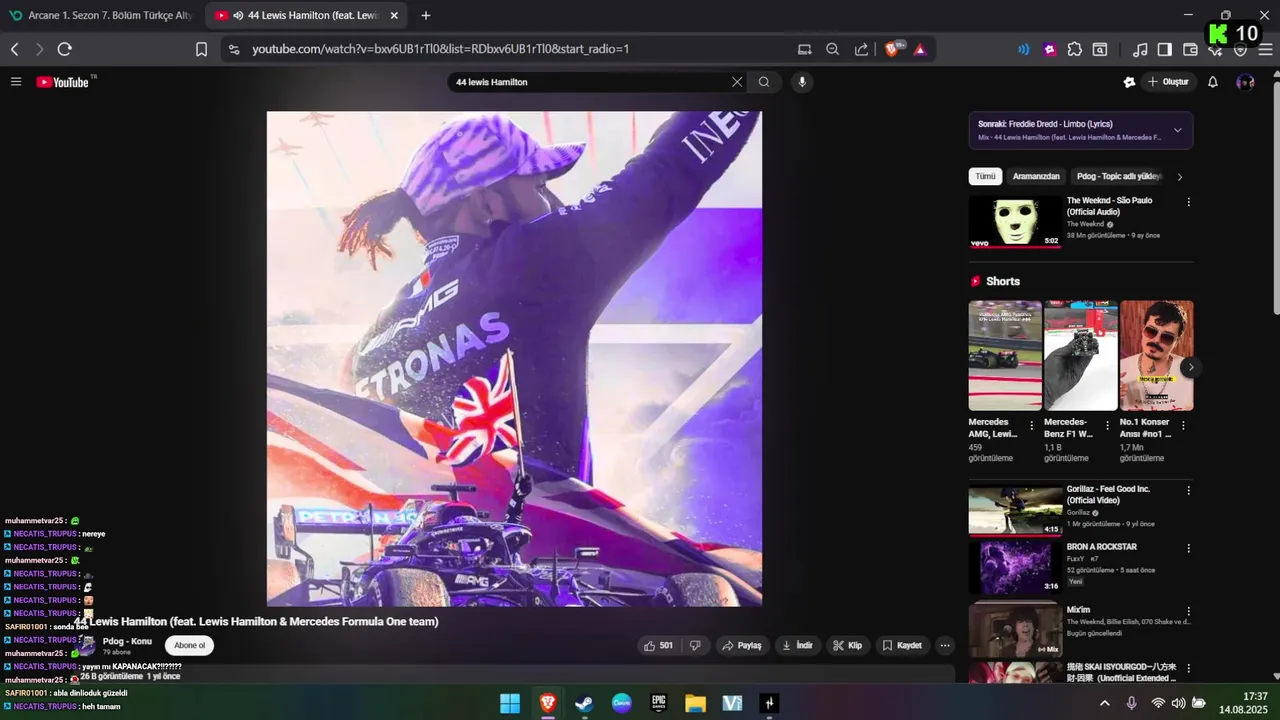The image size is (1280, 720).
Task: Share the video with Paylaş
Action: [742, 645]
